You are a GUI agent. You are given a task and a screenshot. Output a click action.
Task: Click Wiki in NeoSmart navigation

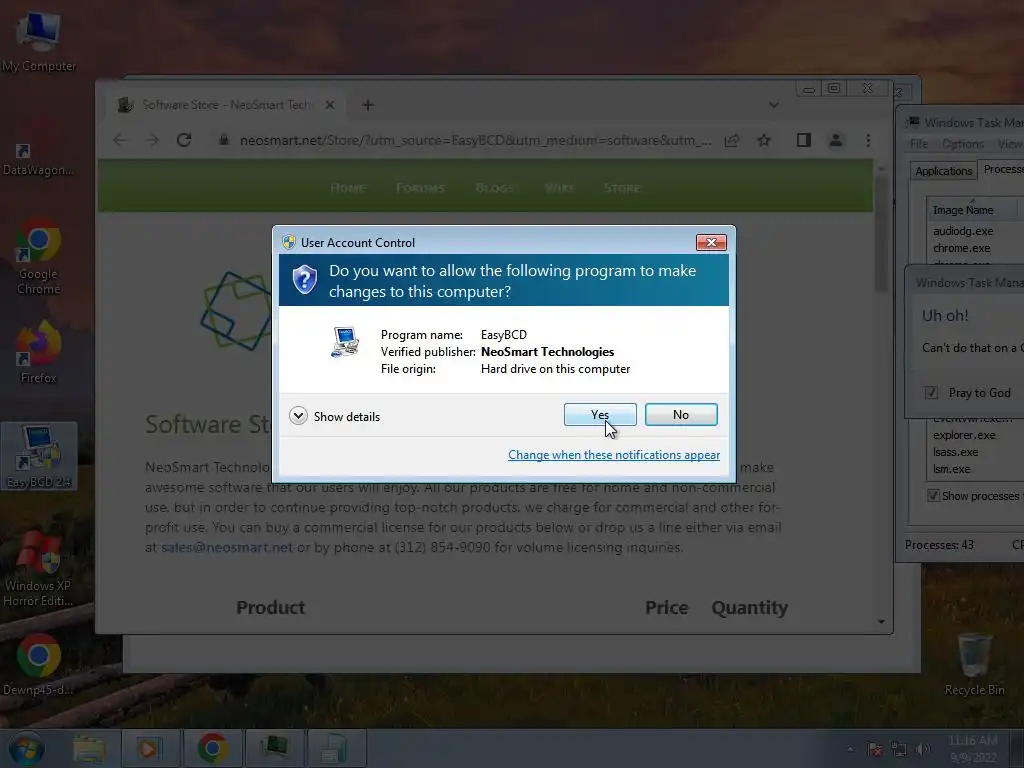coord(559,188)
